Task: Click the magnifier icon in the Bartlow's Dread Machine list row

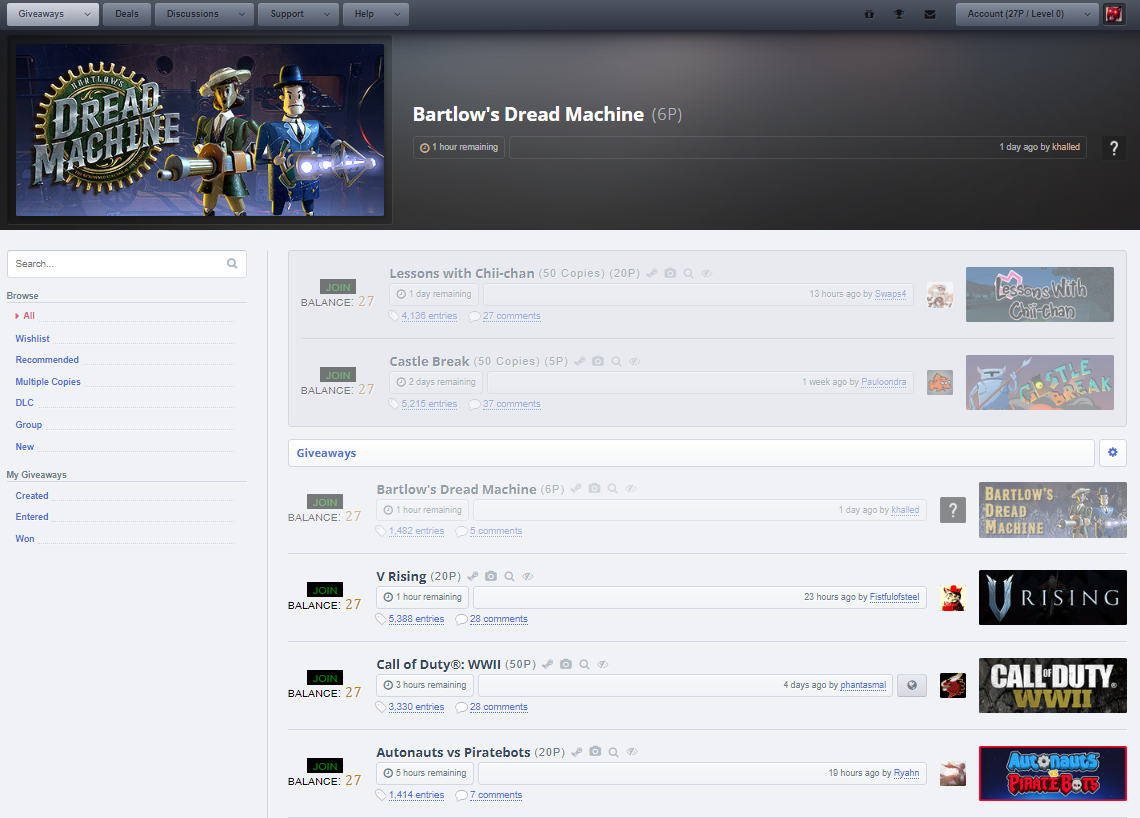Action: click(x=613, y=489)
